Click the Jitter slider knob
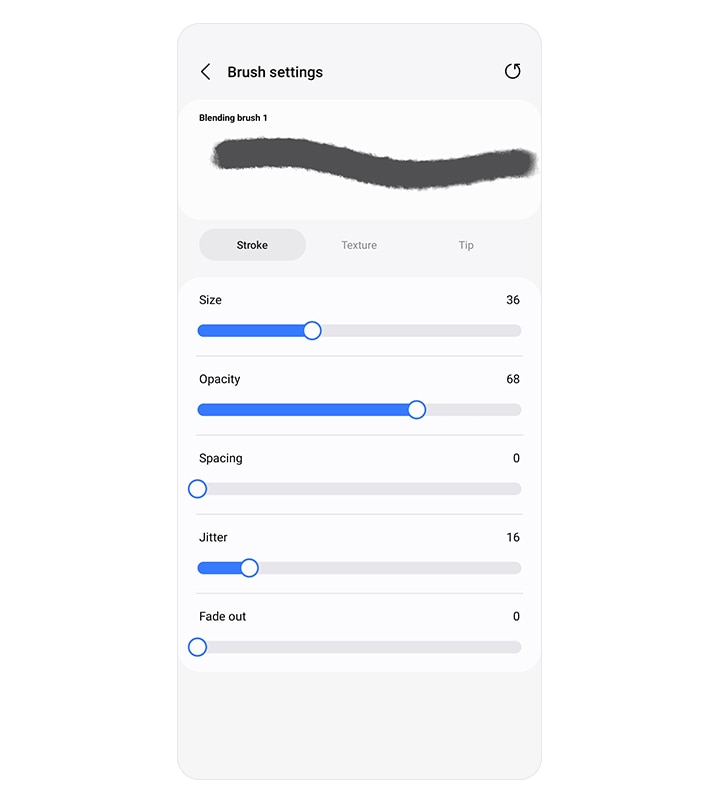720x800 pixels. [x=248, y=568]
